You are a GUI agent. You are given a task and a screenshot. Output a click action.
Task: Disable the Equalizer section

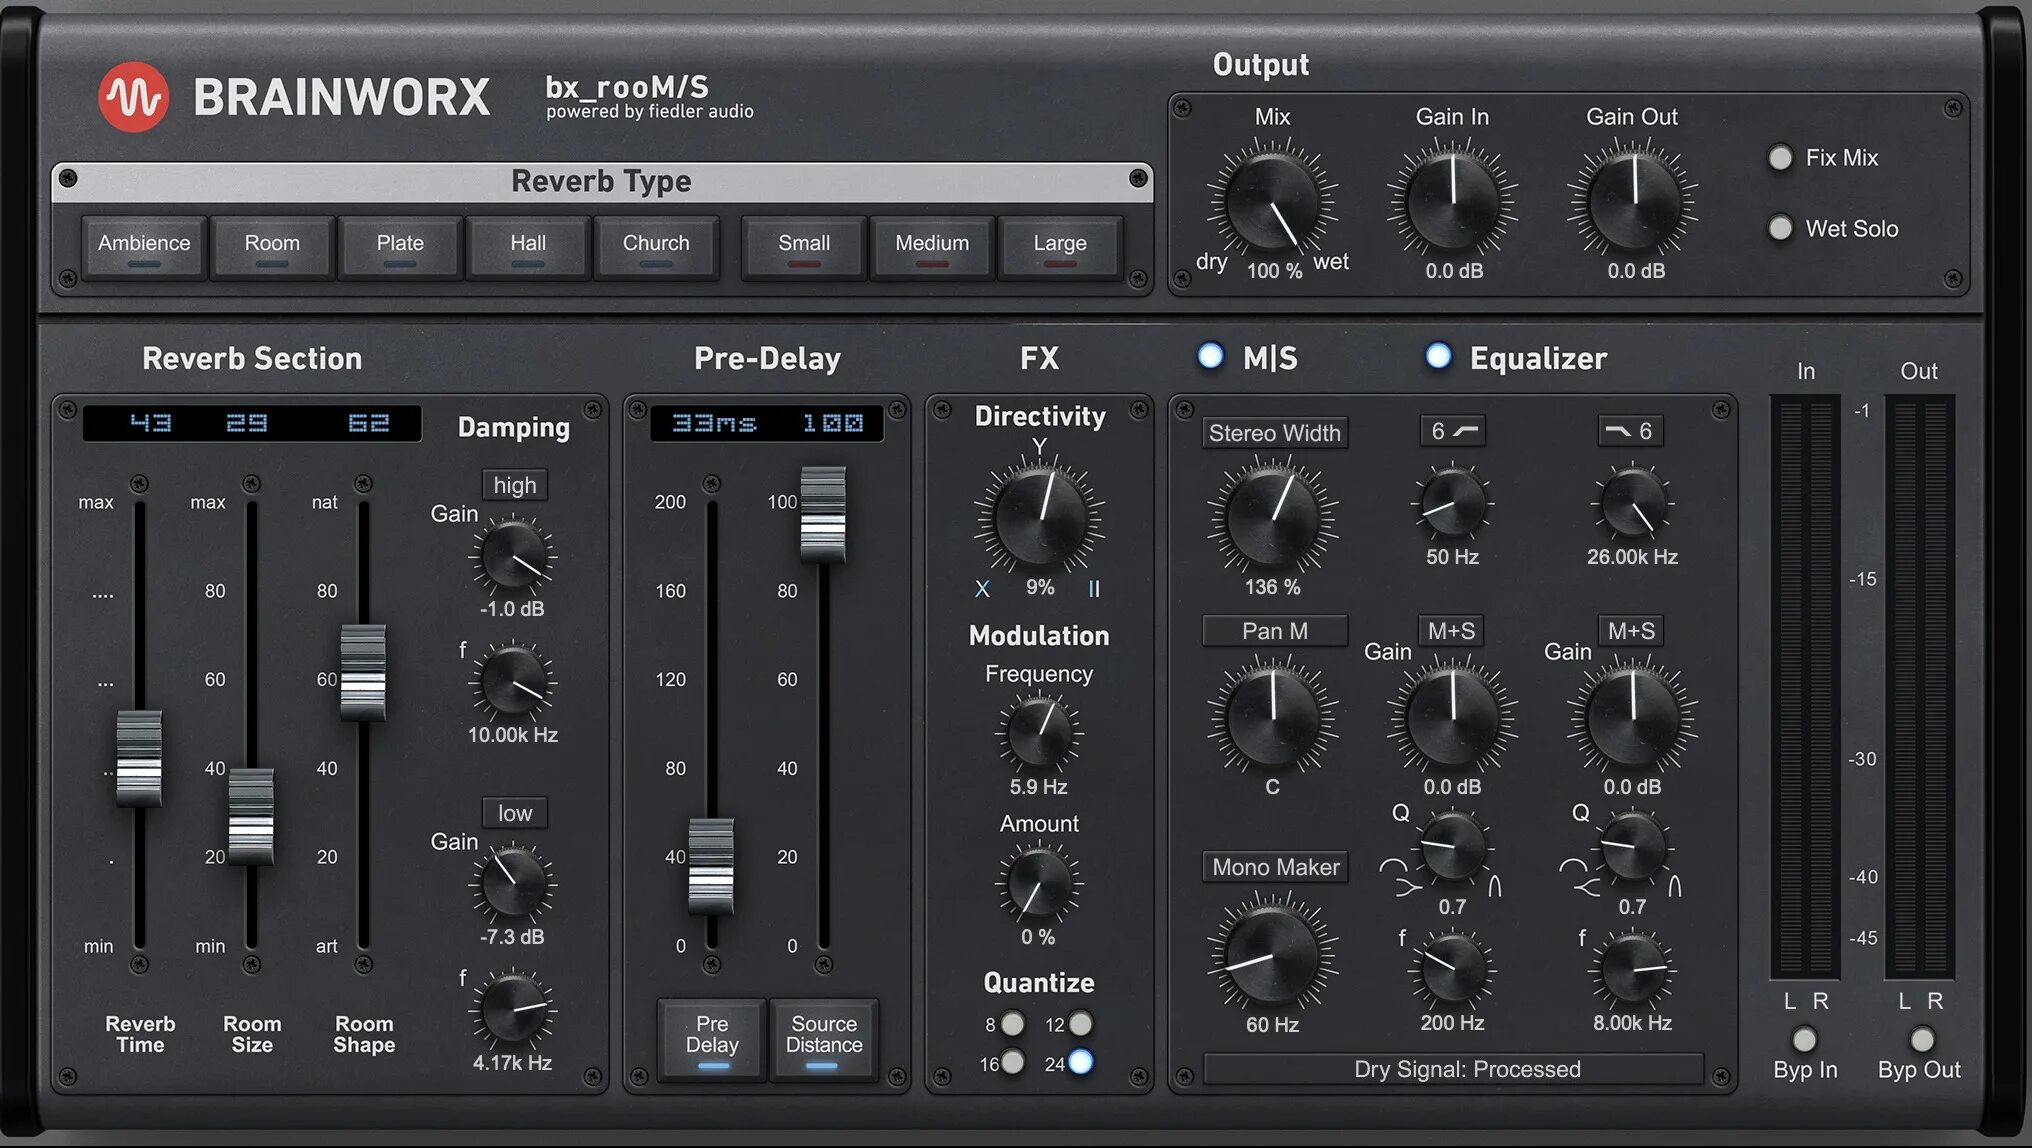1440,357
